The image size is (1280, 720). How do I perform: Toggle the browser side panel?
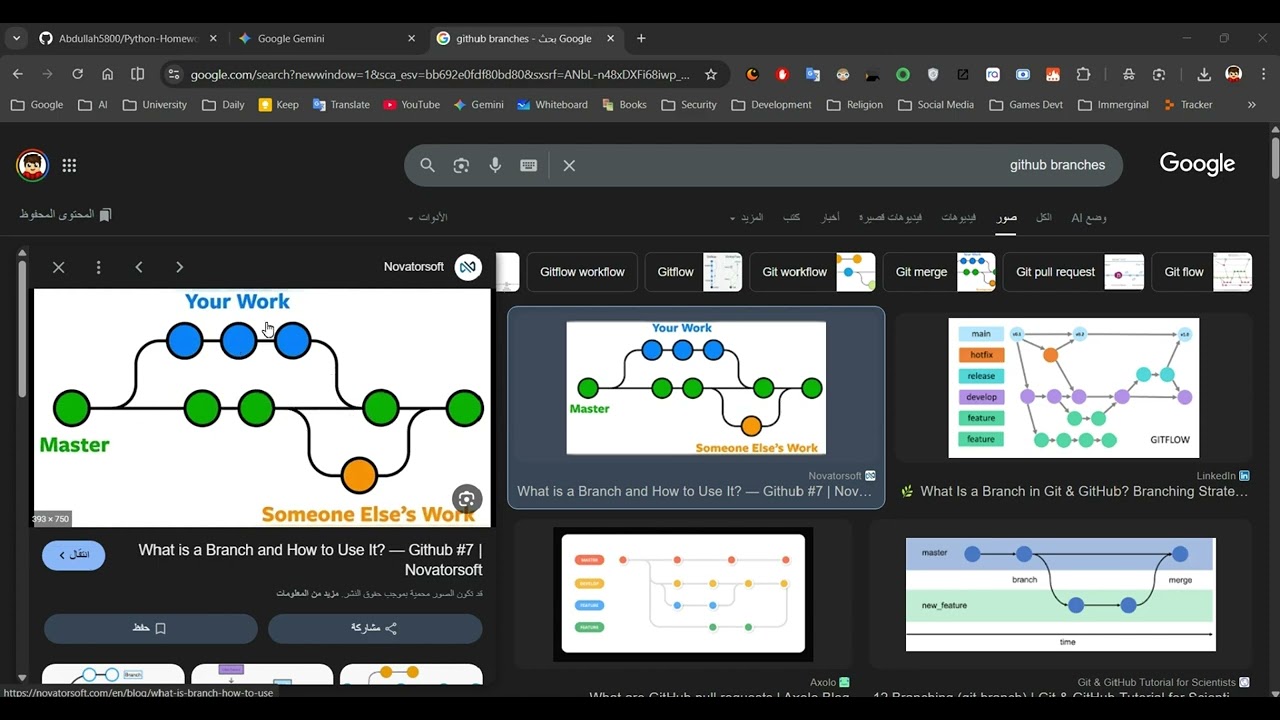(x=138, y=74)
